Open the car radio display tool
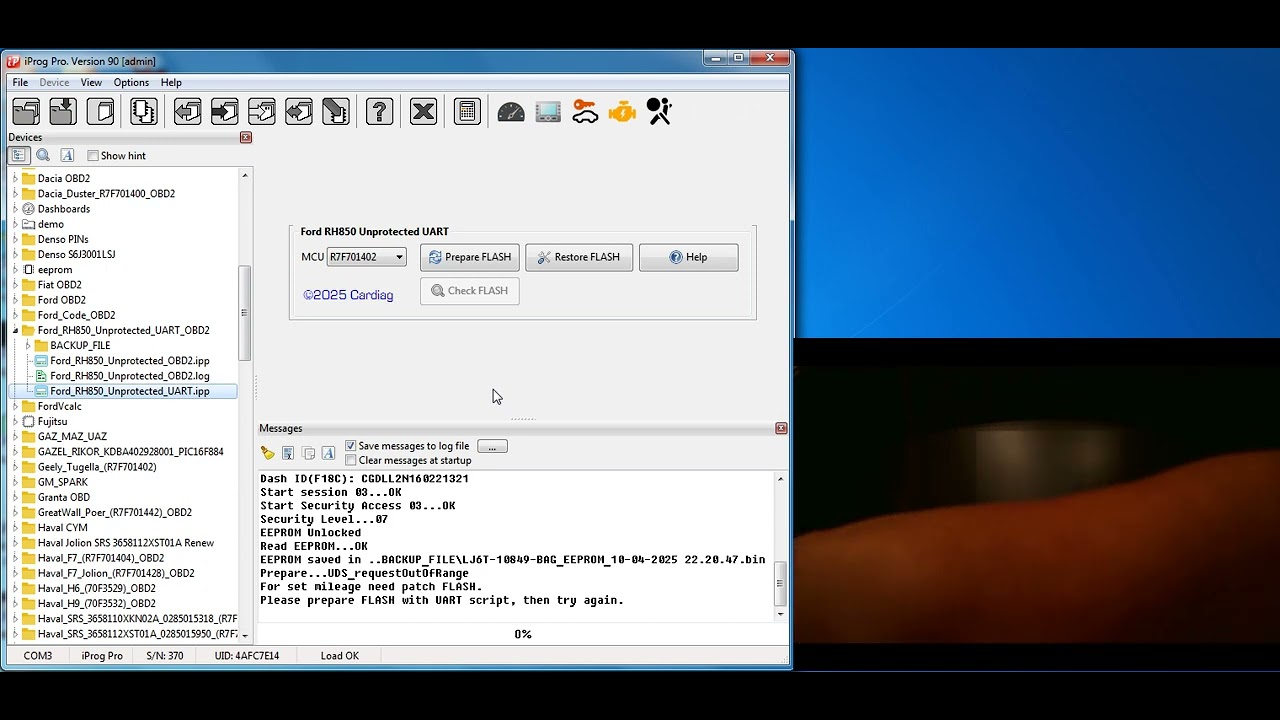 548,111
